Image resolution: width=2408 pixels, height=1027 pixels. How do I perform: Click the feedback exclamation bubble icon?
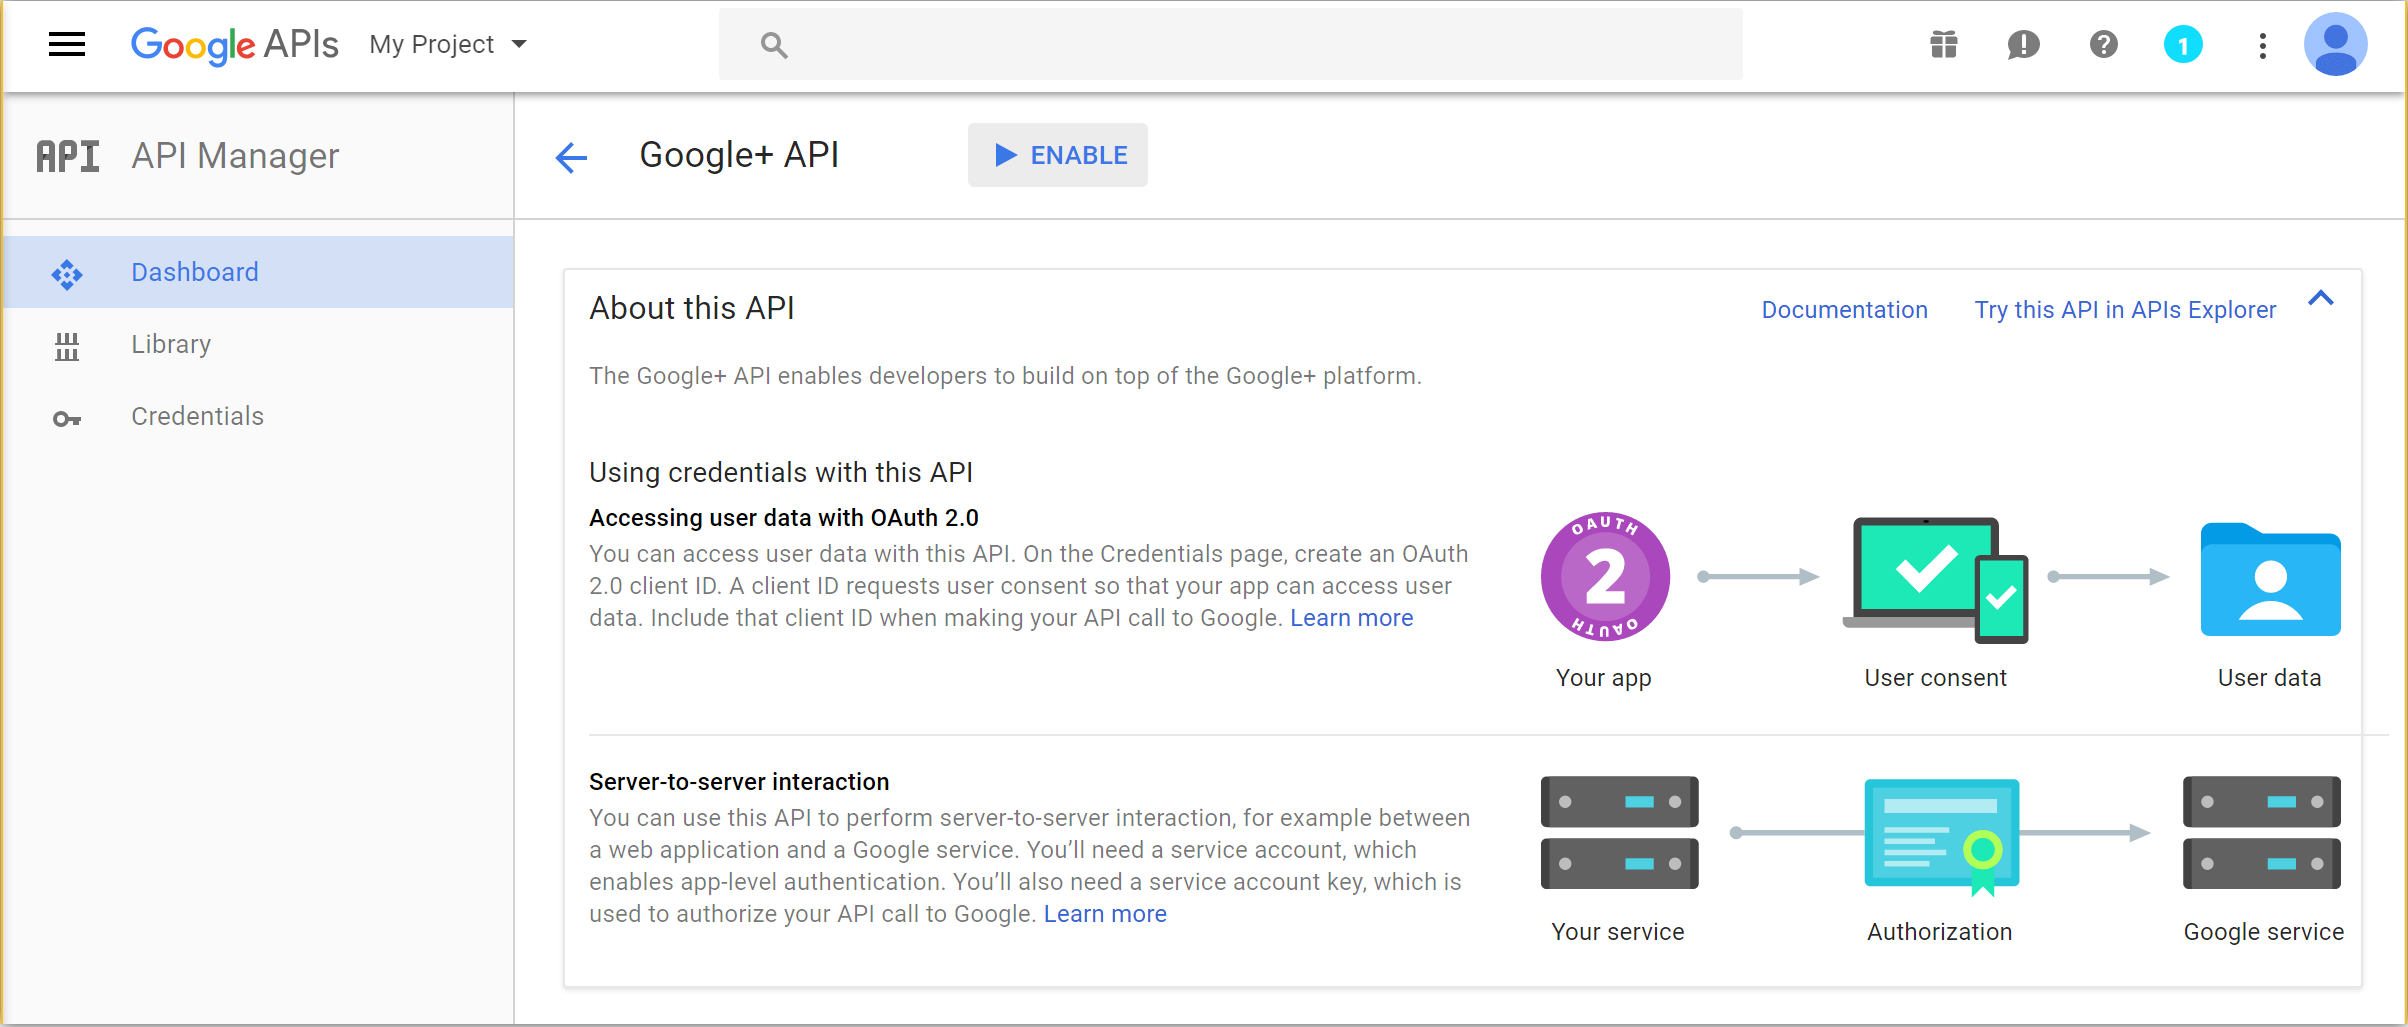click(x=2023, y=45)
